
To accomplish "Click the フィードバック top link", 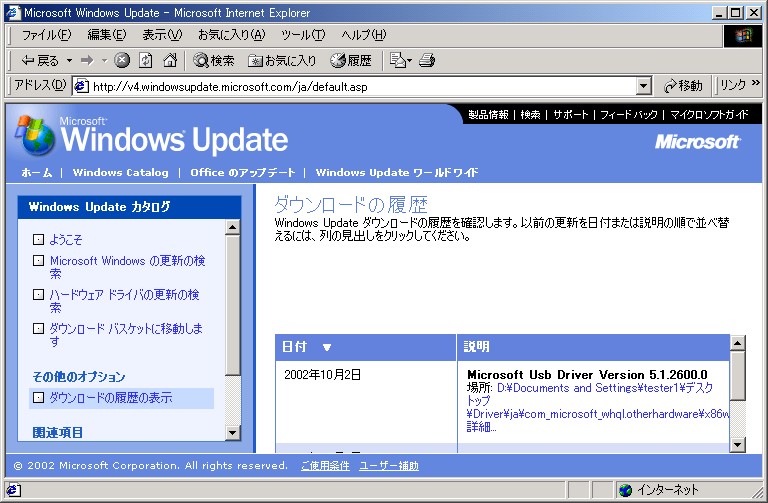I will click(628, 115).
